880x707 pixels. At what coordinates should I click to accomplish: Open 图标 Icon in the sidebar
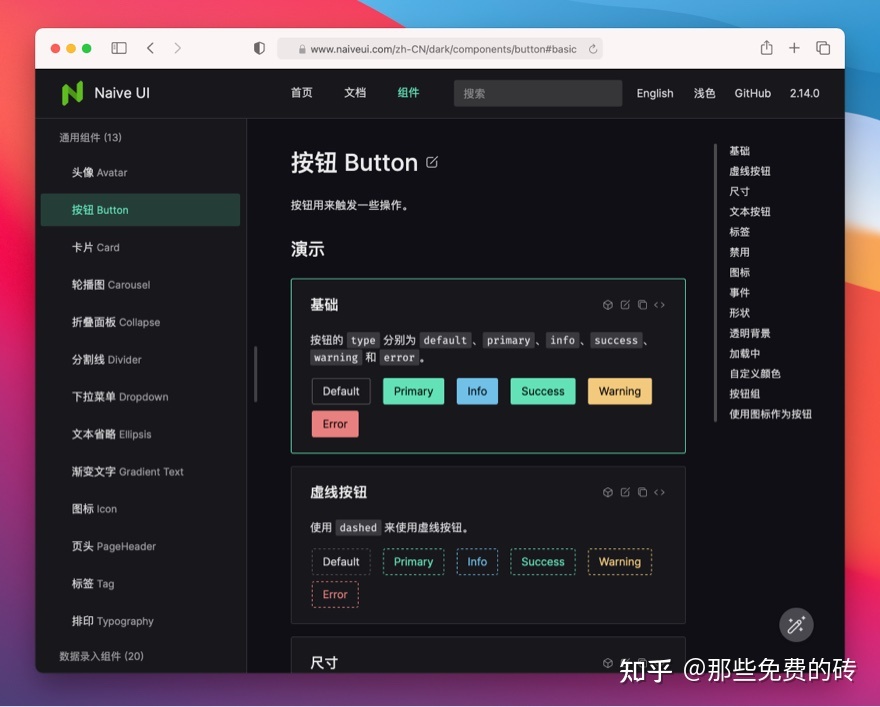click(x=140, y=509)
